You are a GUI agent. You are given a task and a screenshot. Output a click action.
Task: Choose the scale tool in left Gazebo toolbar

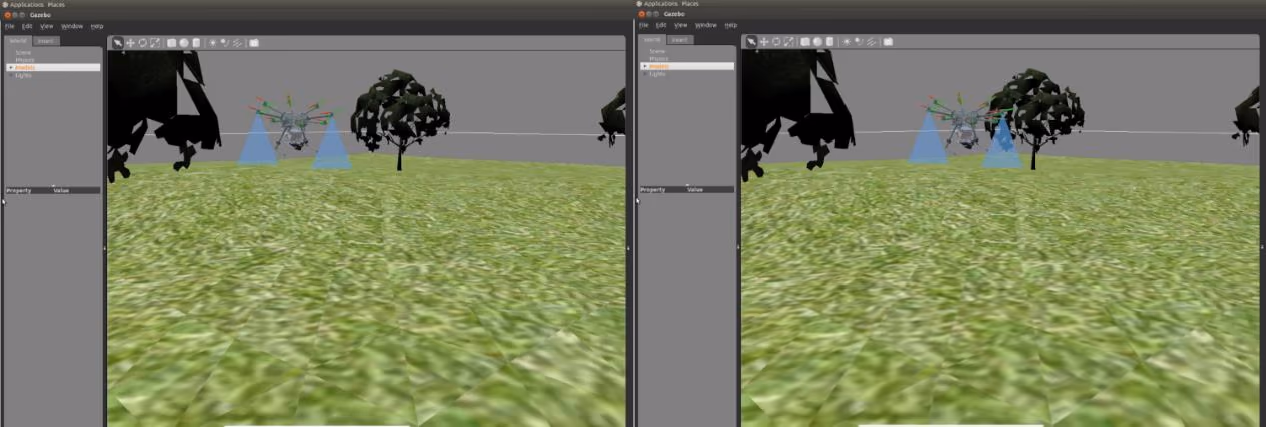click(x=154, y=43)
